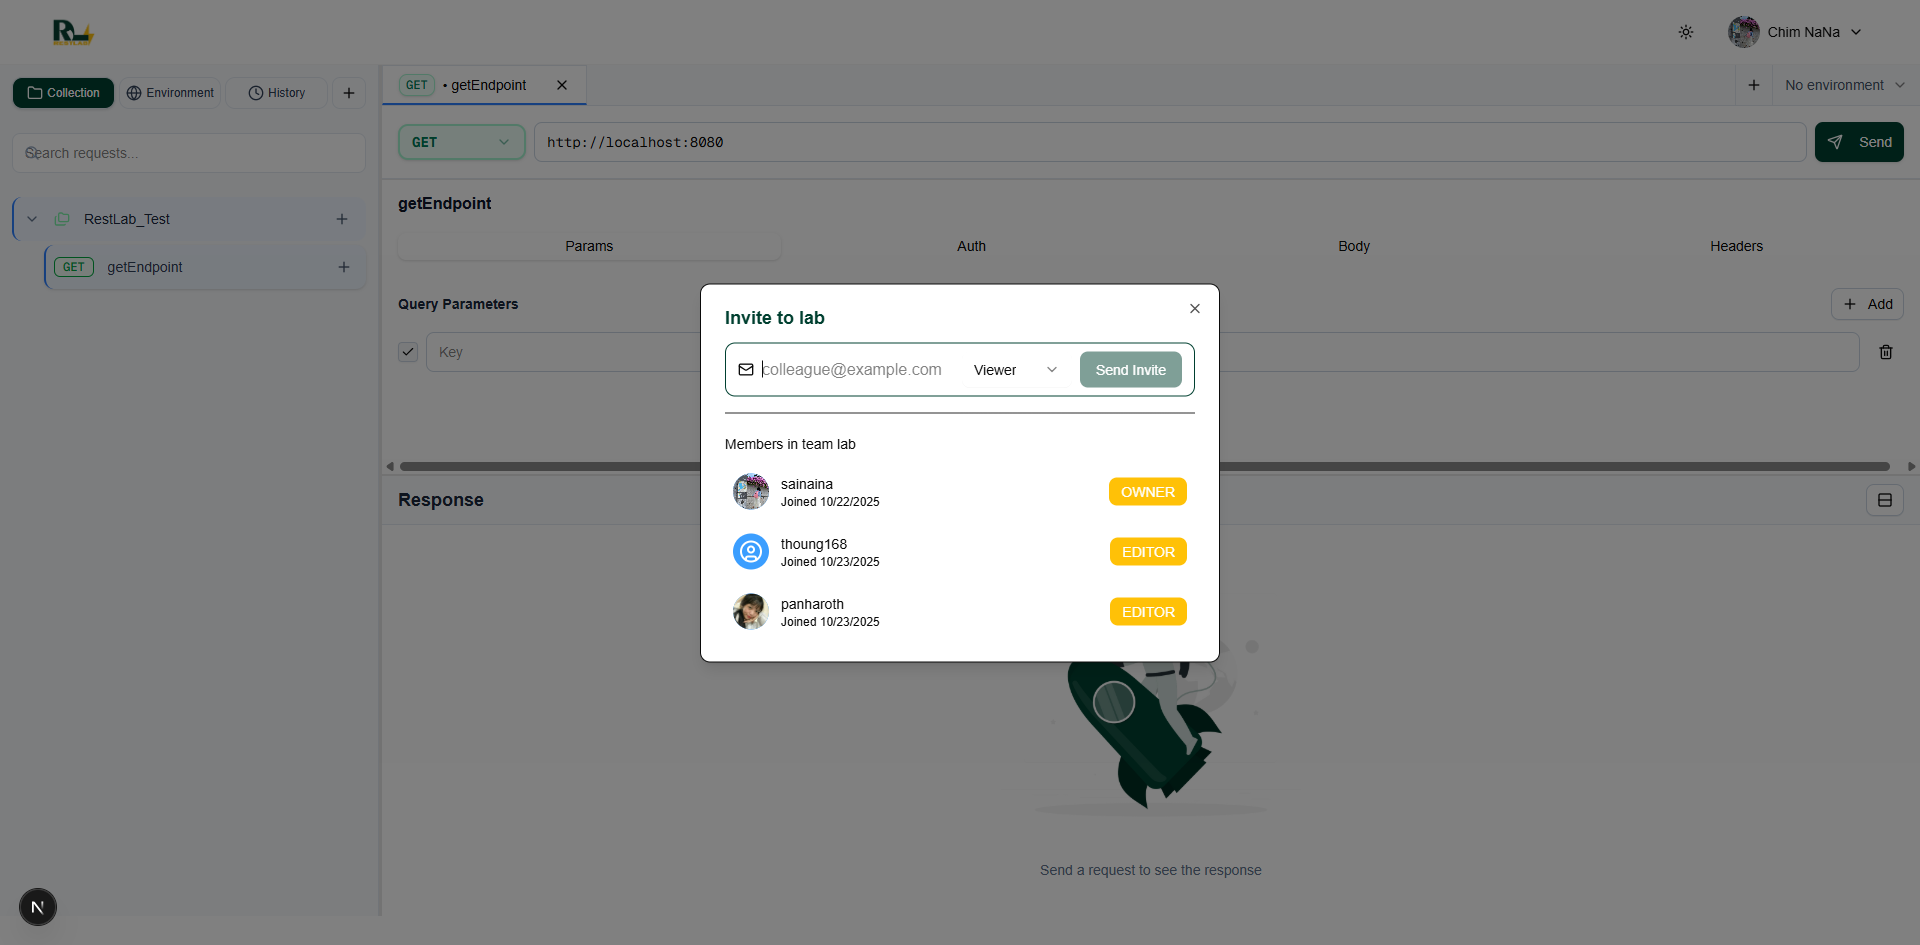
Task: Click the URL field with localhost:8080
Action: (1170, 142)
